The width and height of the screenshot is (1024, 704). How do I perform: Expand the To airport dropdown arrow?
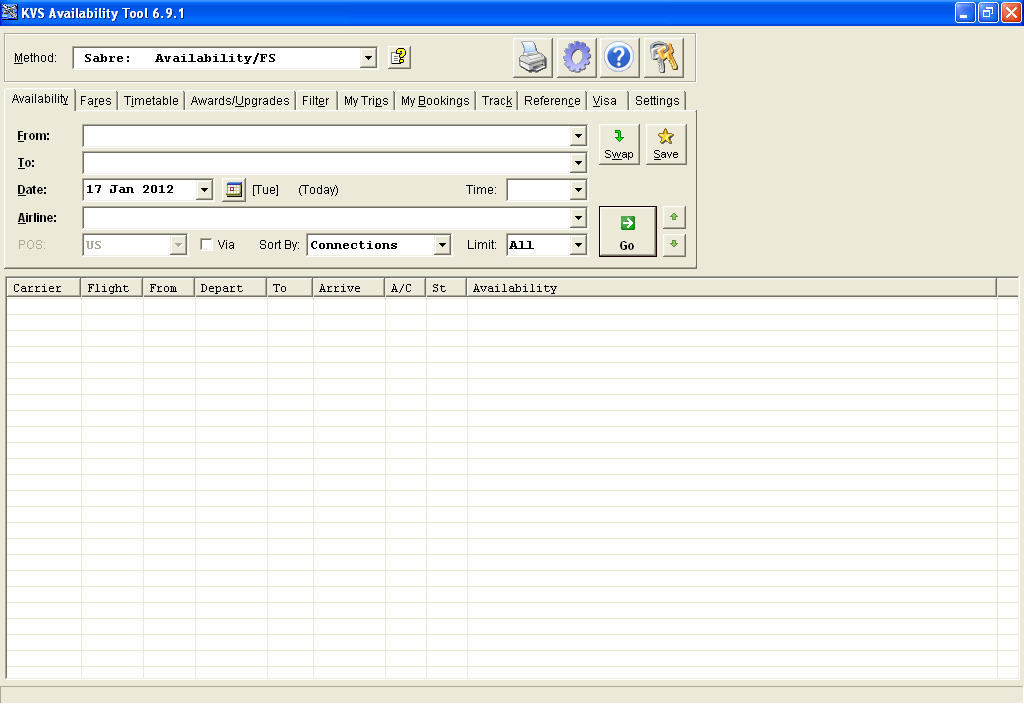(578, 163)
